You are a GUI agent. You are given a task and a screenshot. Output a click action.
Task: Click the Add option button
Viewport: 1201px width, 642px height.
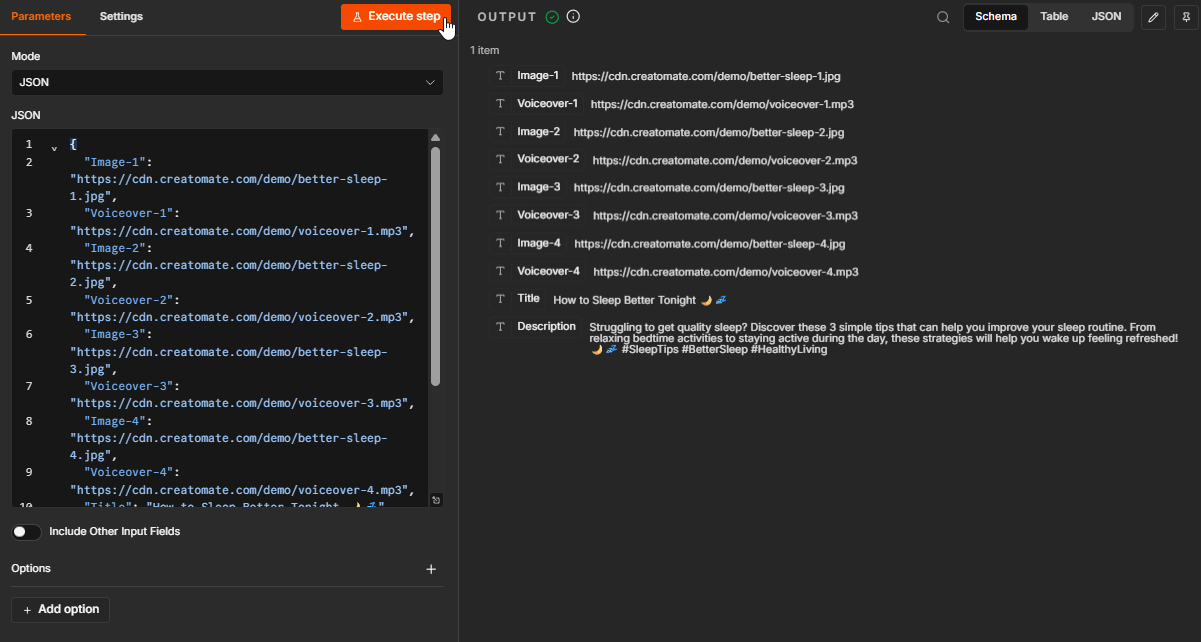pyautogui.click(x=61, y=609)
